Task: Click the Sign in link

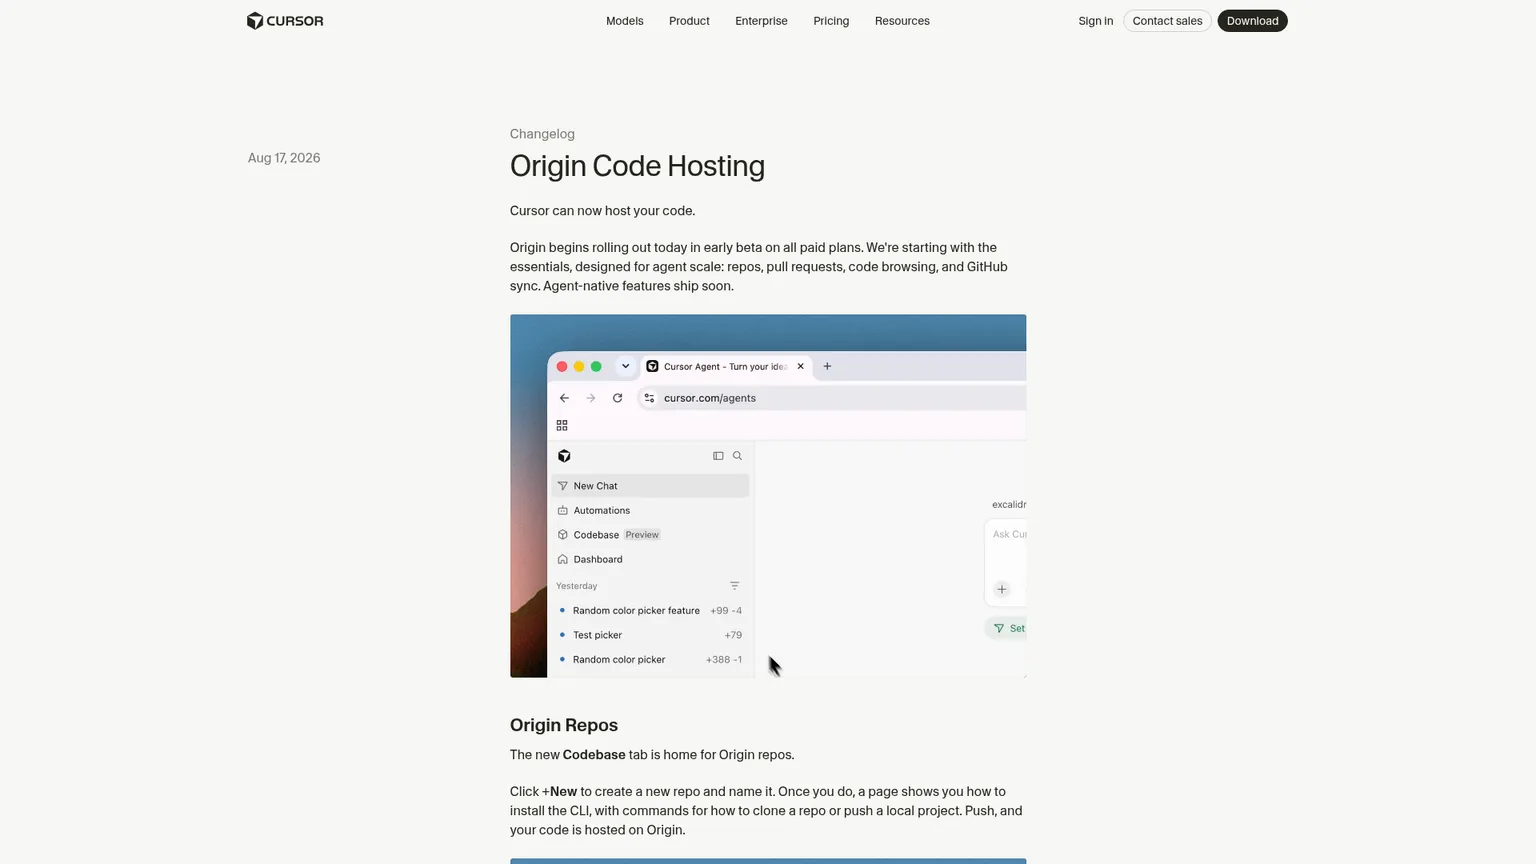Action: point(1096,21)
